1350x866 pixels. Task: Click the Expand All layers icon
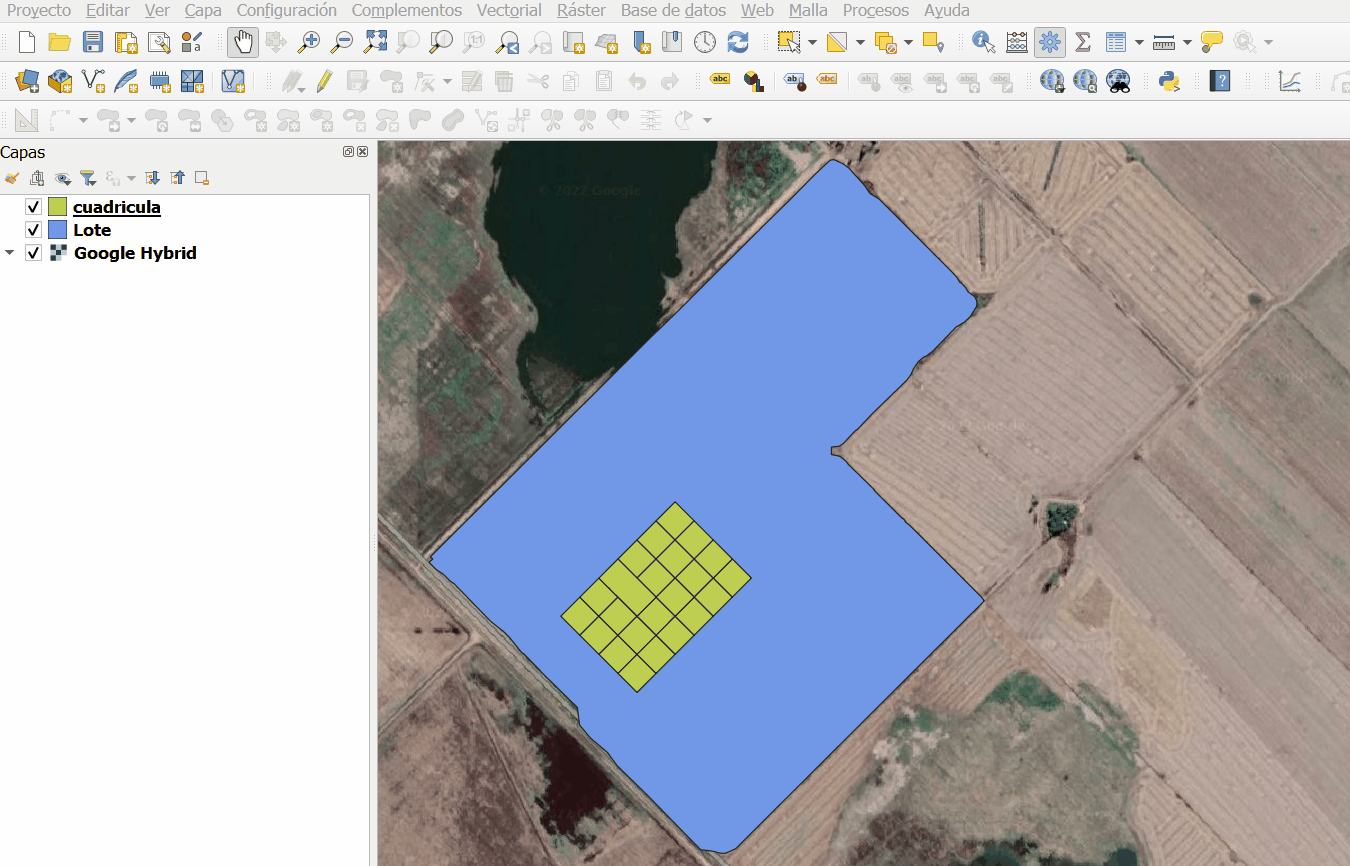tap(152, 178)
